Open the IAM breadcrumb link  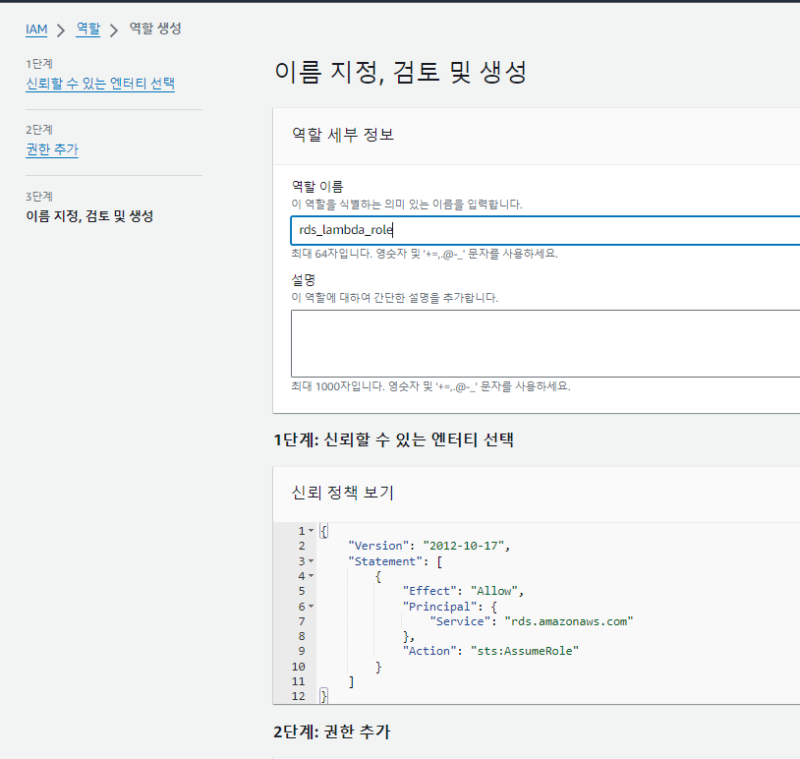pos(36,29)
